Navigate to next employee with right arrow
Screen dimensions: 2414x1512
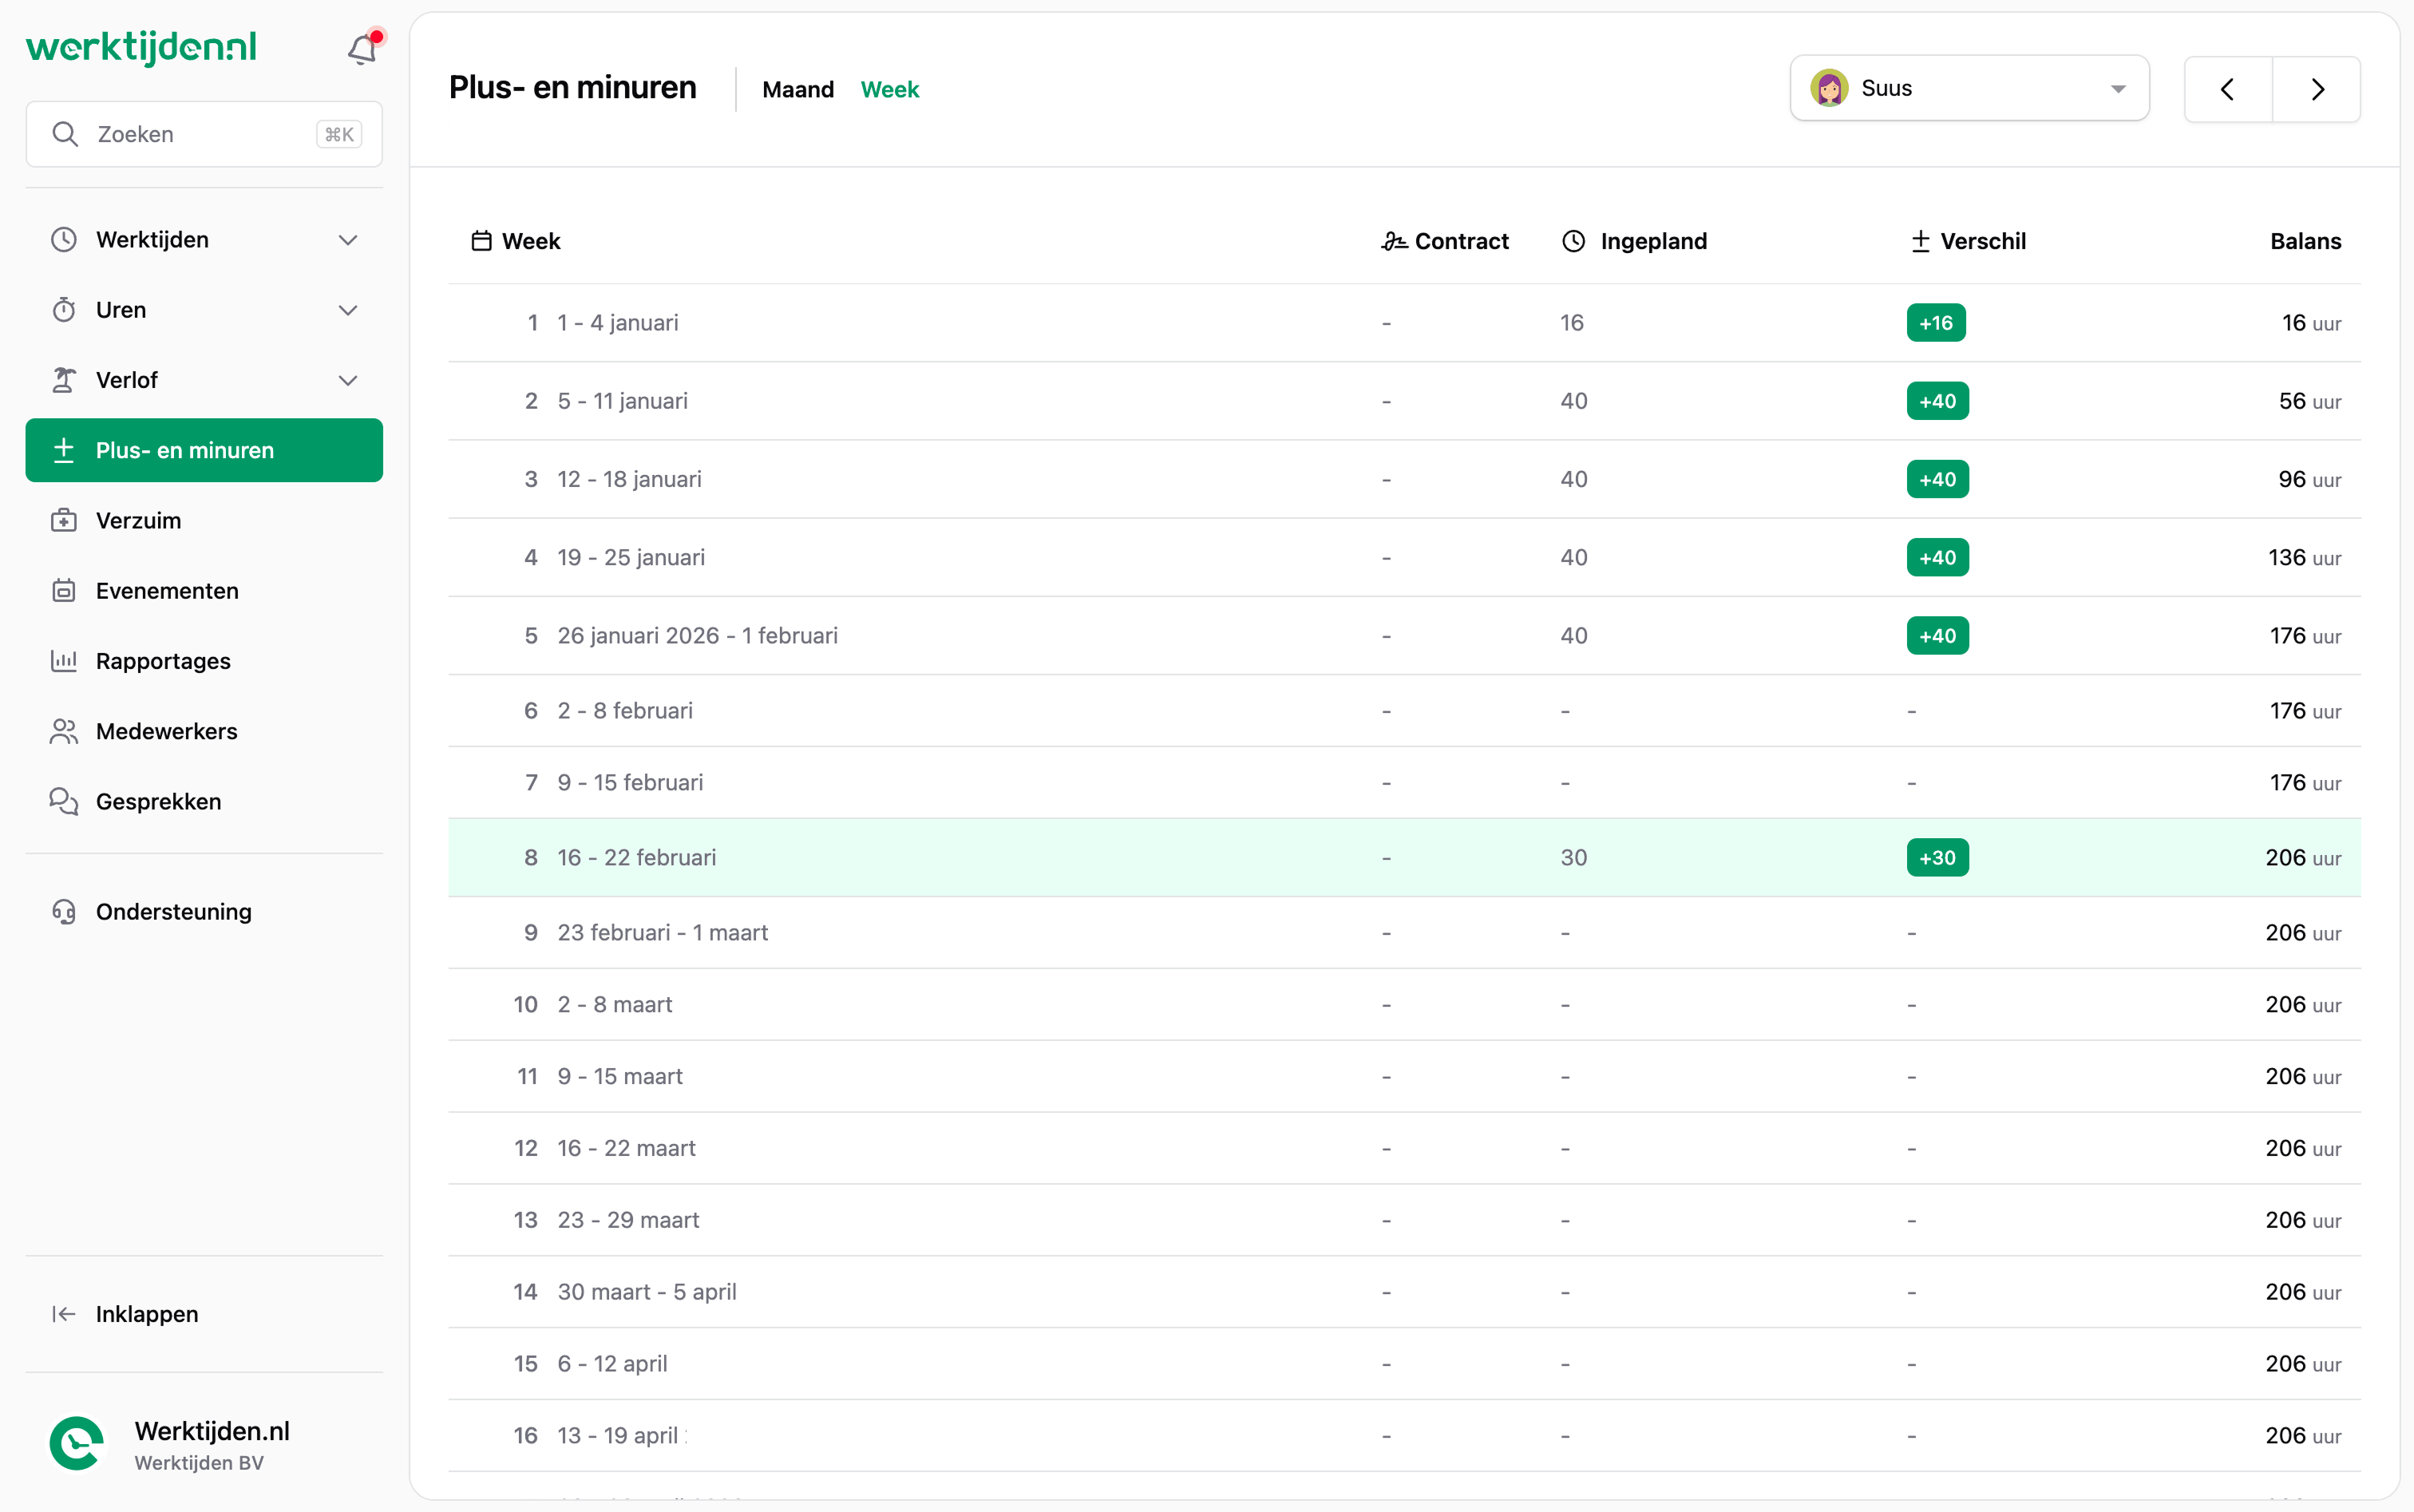coord(2317,88)
